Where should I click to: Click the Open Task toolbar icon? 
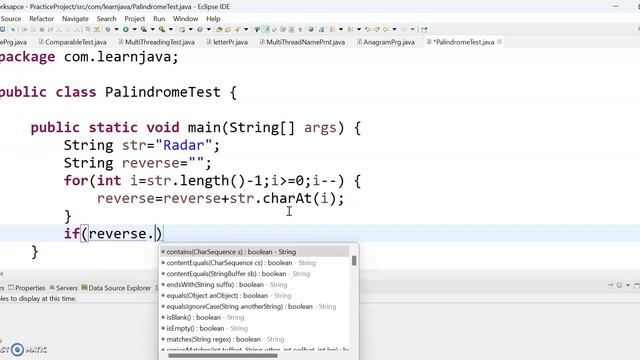tap(228, 29)
